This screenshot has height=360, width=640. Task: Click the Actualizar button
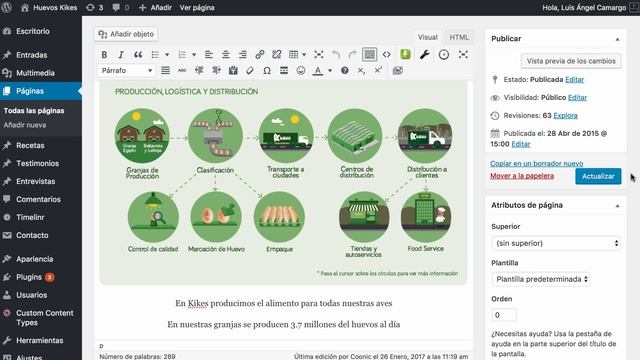[598, 176]
